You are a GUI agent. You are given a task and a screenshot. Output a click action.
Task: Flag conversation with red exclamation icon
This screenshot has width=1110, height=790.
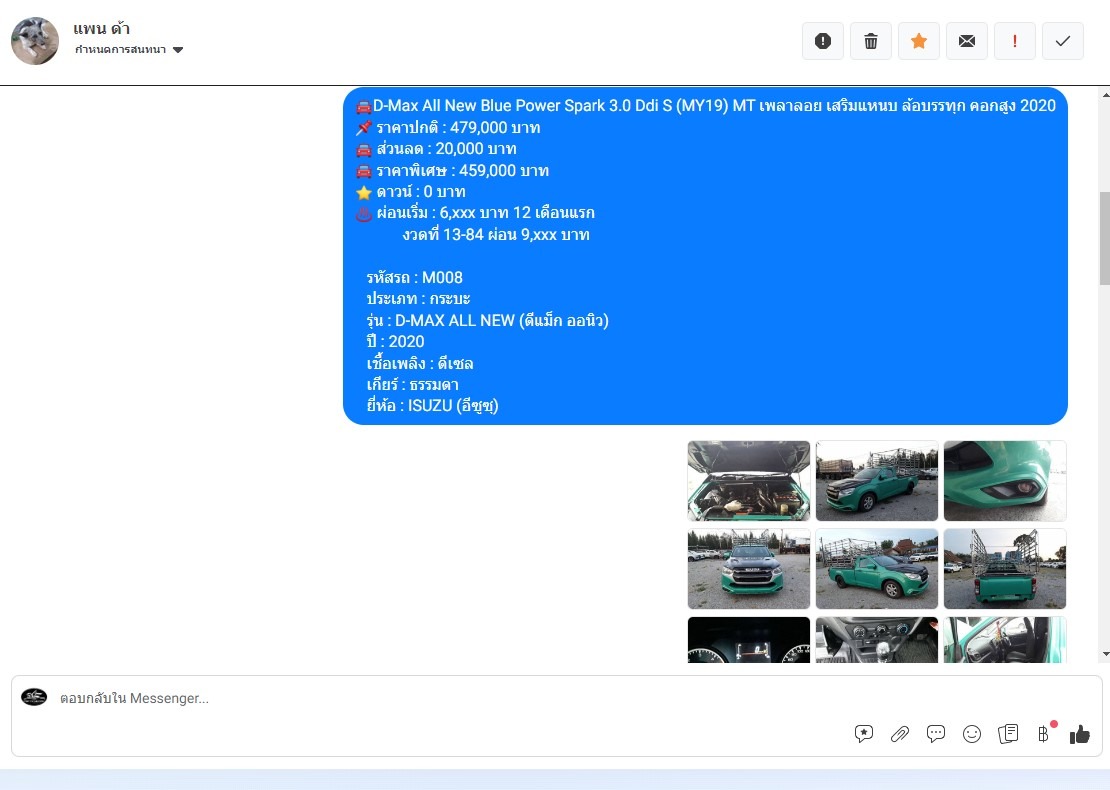1015,41
